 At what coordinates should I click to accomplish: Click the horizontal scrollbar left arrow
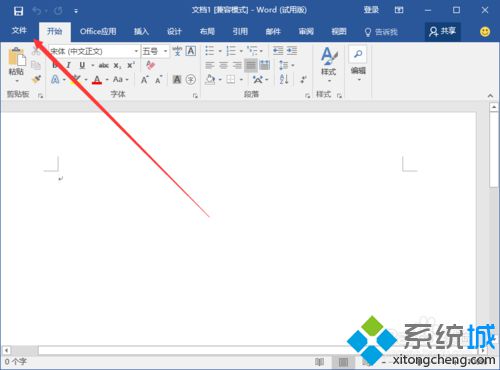[6, 350]
